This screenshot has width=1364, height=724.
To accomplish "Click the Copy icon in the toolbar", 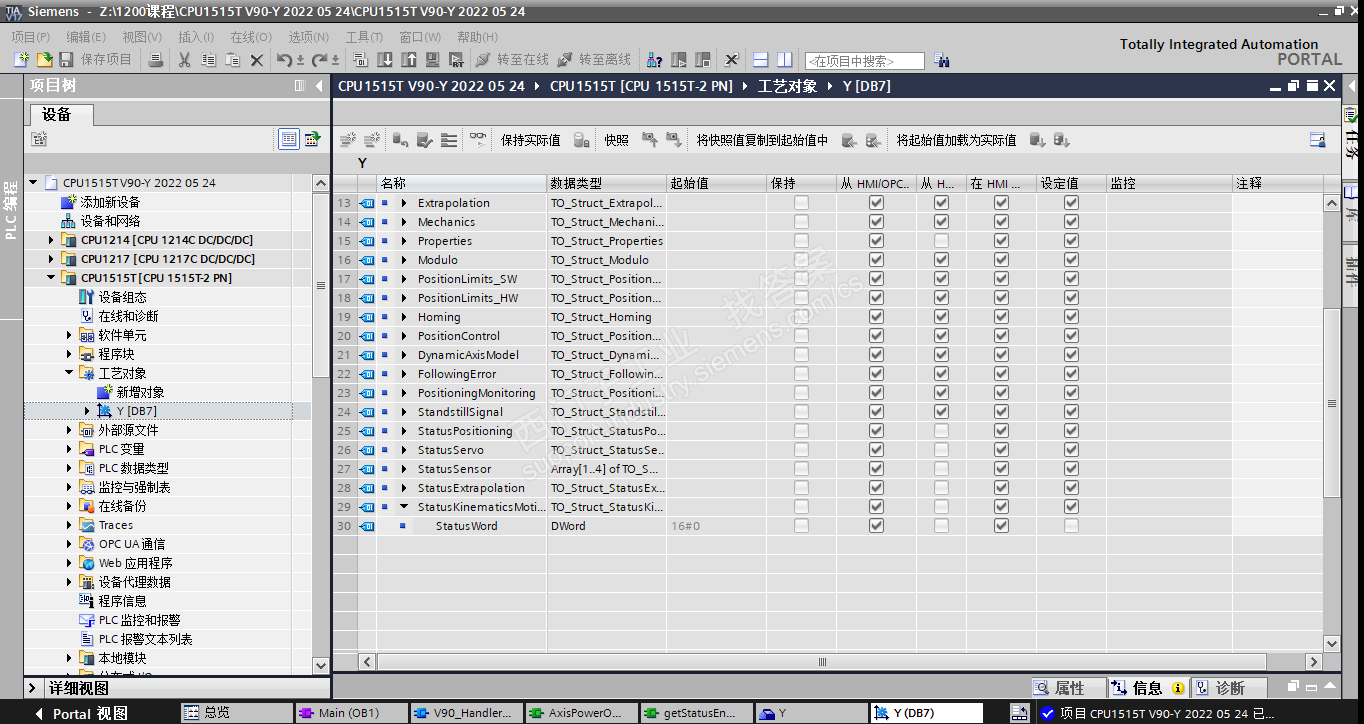I will [208, 60].
